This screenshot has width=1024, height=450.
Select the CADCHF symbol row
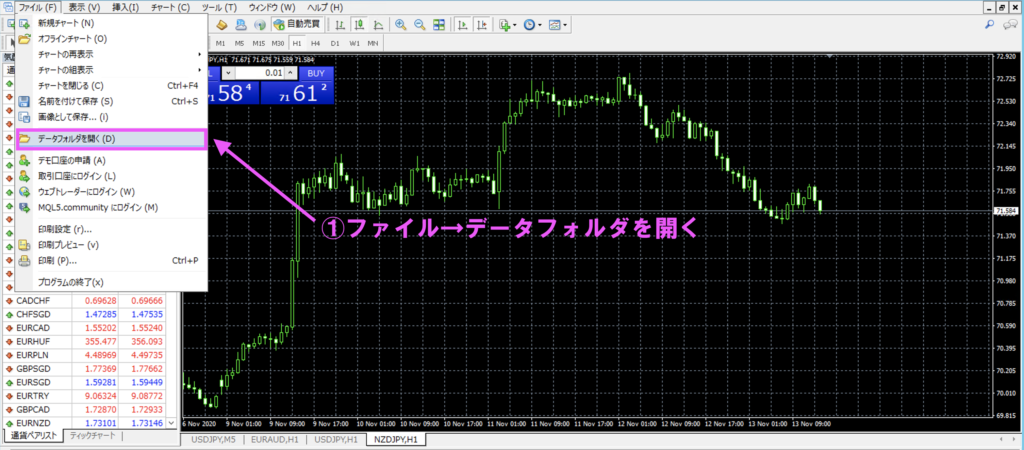pos(84,300)
